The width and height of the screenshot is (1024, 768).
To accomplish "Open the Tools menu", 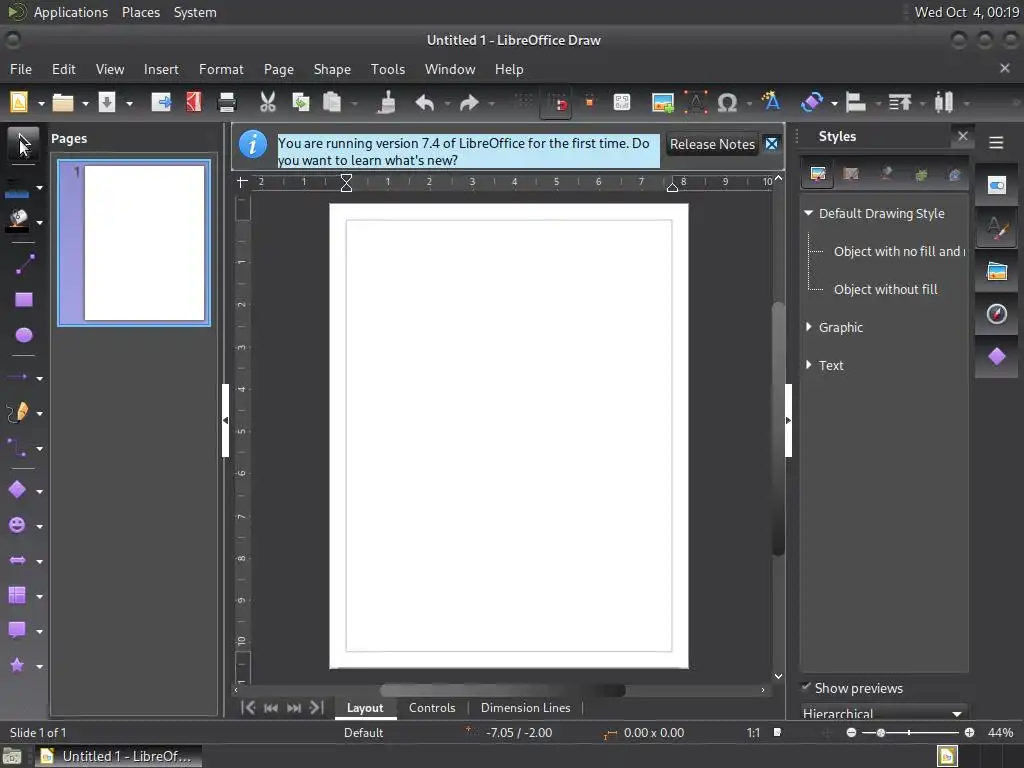I will pyautogui.click(x=388, y=69).
